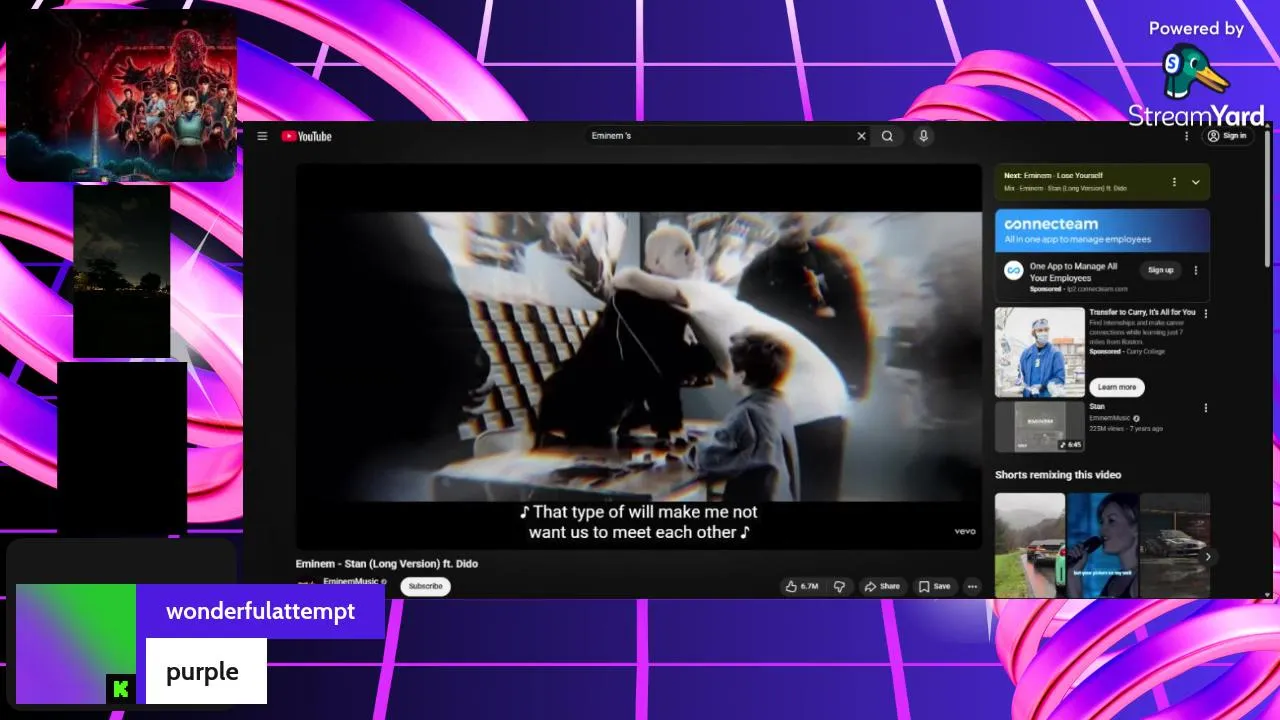
Task: Click the vevo logo on the video
Action: (x=964, y=532)
